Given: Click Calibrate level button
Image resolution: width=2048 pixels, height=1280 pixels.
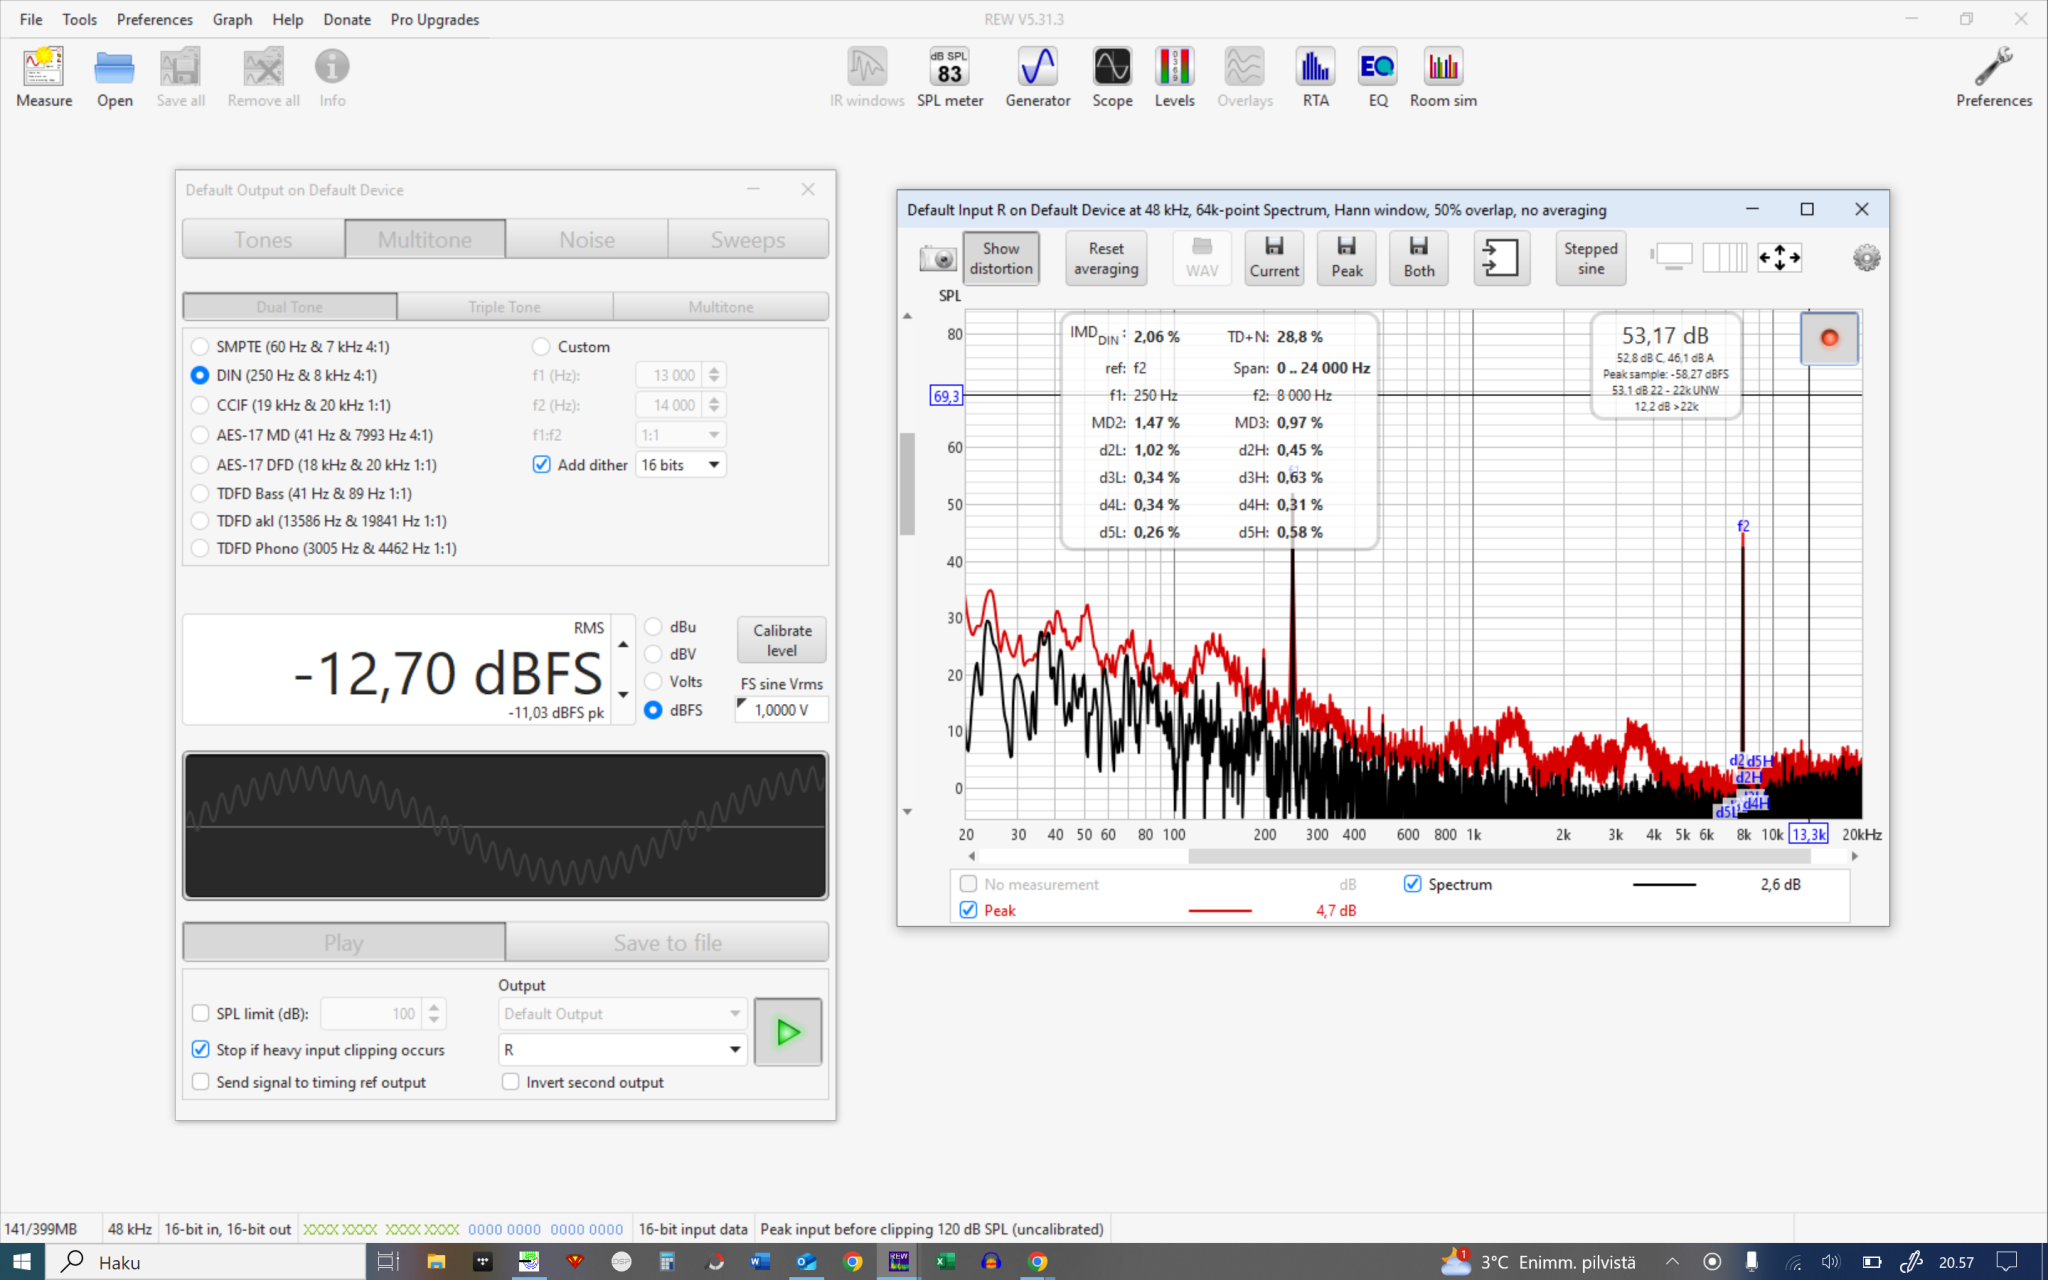Looking at the screenshot, I should [x=782, y=640].
